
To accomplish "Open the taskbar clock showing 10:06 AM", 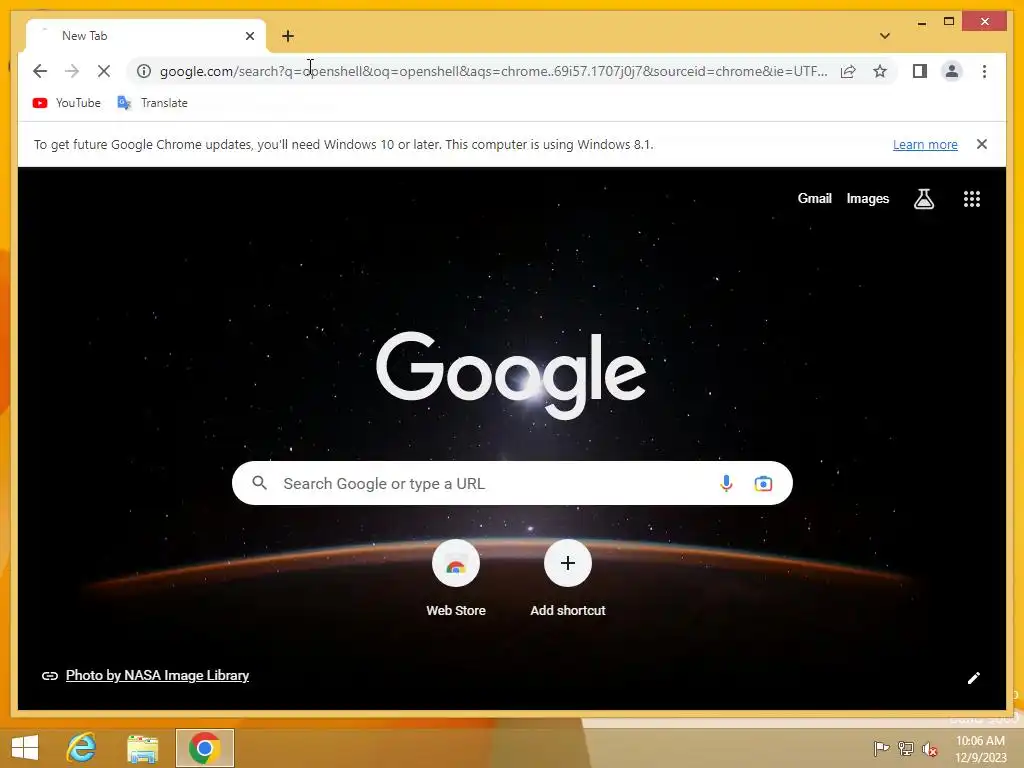I will click(x=980, y=749).
